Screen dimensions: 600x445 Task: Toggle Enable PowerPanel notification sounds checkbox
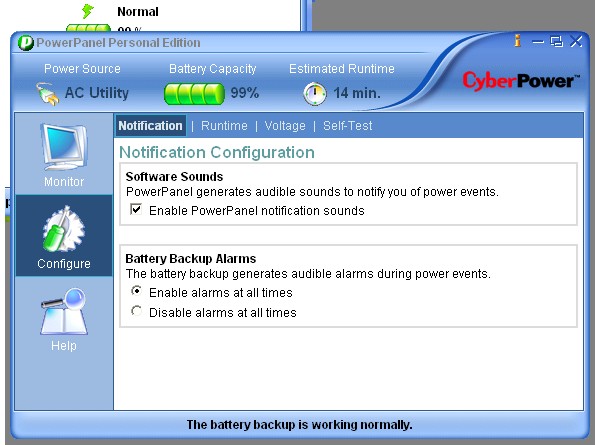[x=136, y=209]
